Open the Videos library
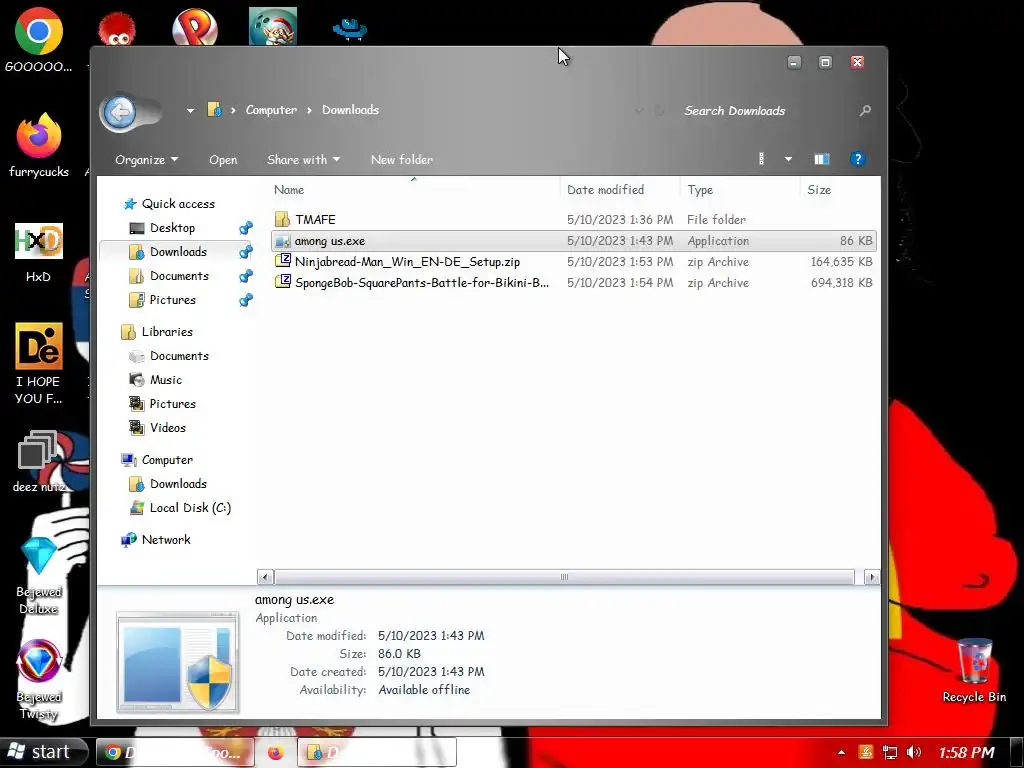This screenshot has height=768, width=1024. pos(168,428)
